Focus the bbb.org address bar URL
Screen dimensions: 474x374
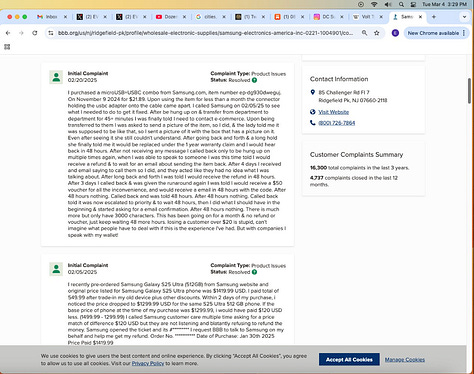tap(205, 33)
